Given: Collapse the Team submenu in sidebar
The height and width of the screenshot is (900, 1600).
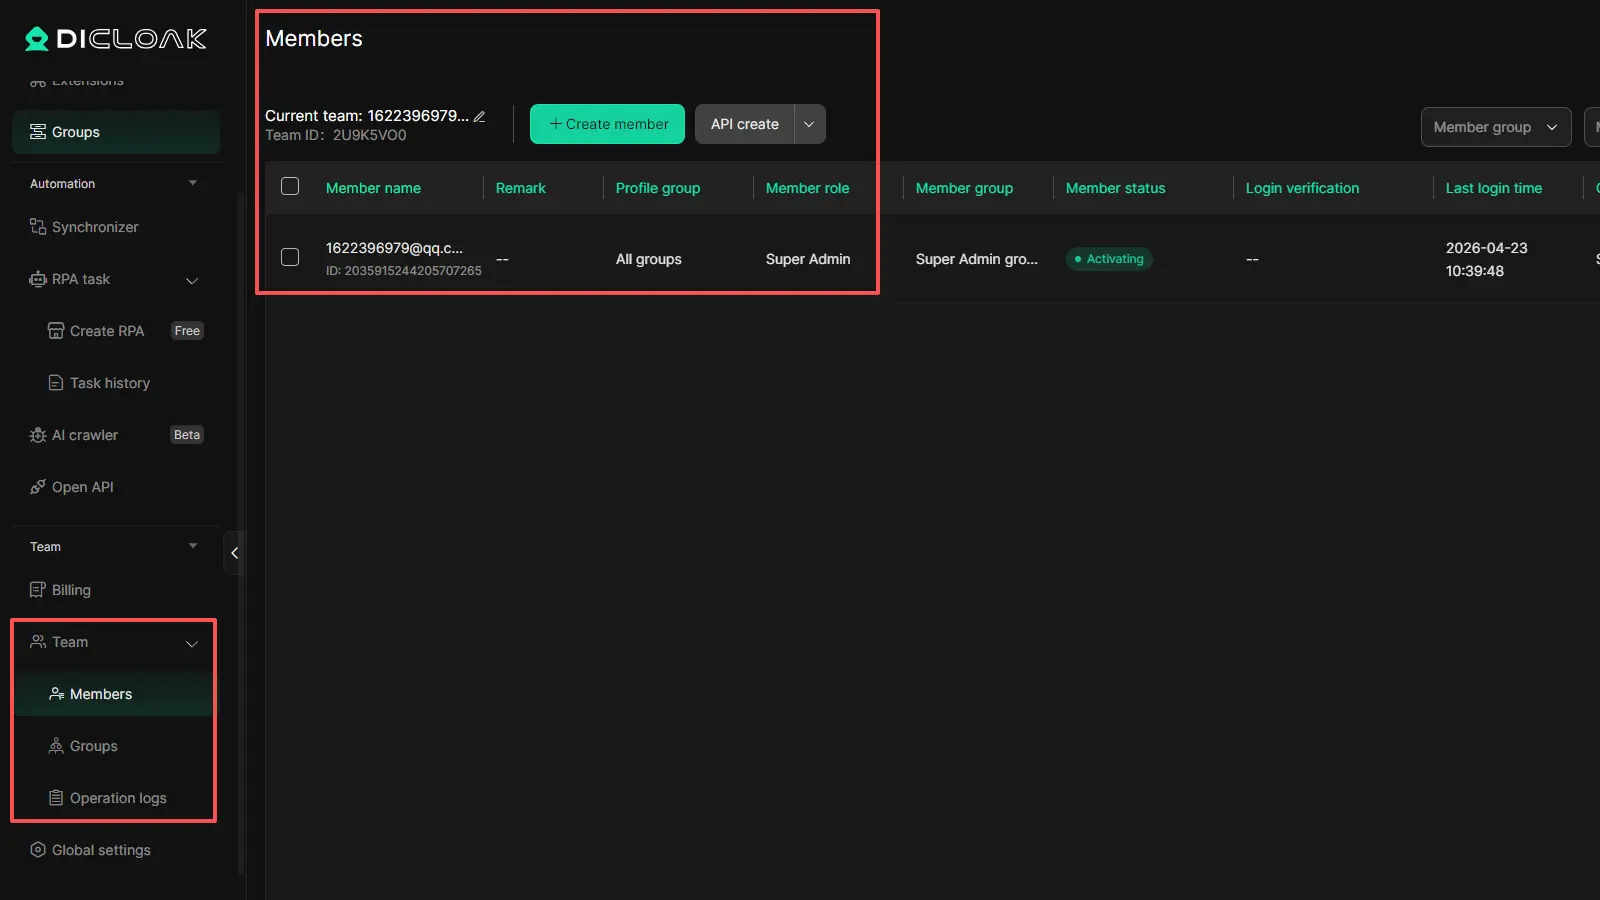Looking at the screenshot, I should (x=192, y=643).
